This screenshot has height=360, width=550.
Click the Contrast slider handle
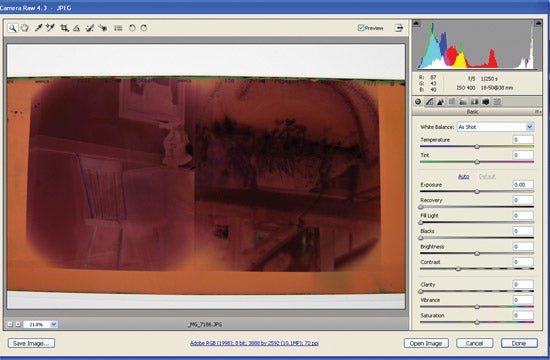[x=458, y=269]
